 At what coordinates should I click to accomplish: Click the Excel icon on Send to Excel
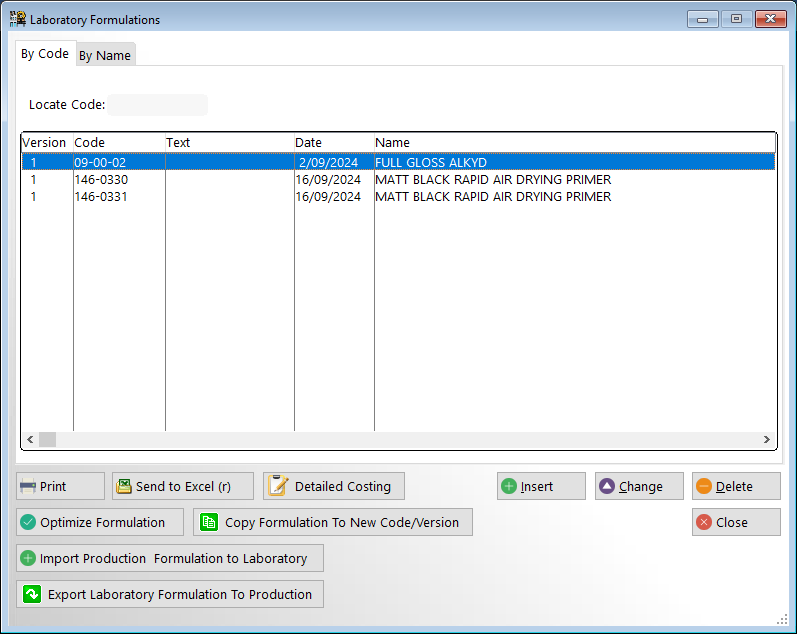[x=124, y=487]
